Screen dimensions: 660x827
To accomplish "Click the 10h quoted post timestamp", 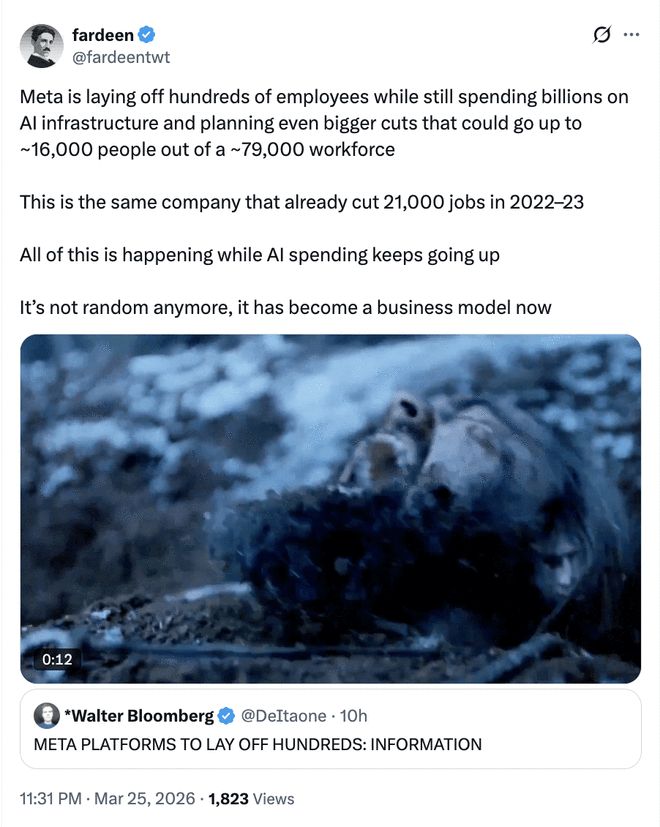I will tap(353, 715).
